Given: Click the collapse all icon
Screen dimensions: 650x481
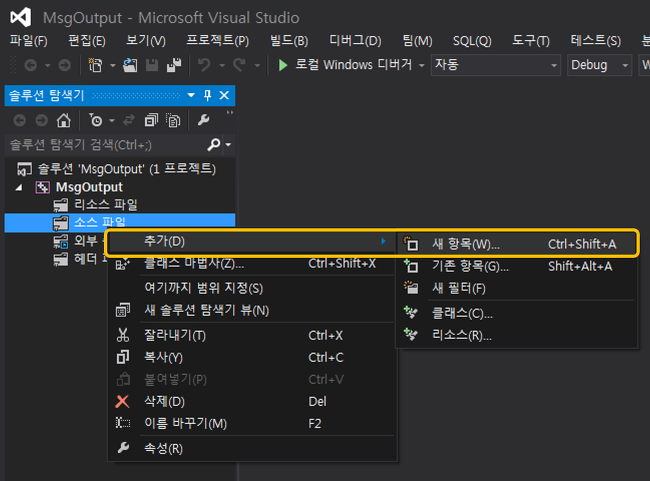Looking at the screenshot, I should pos(151,120).
